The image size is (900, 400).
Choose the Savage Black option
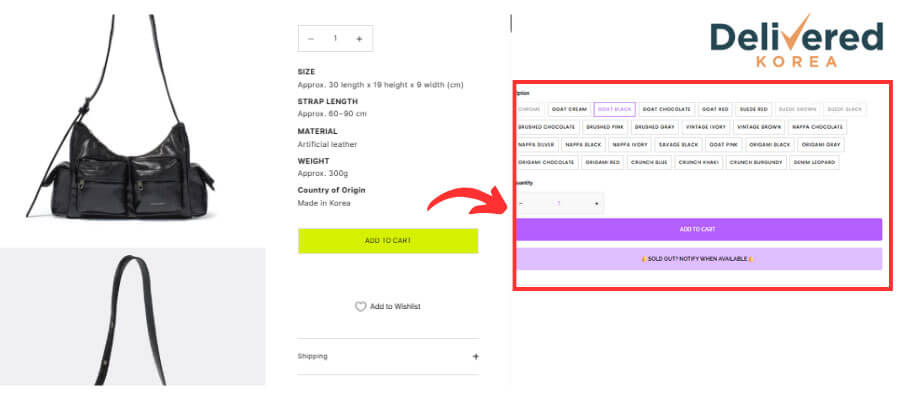click(x=678, y=145)
